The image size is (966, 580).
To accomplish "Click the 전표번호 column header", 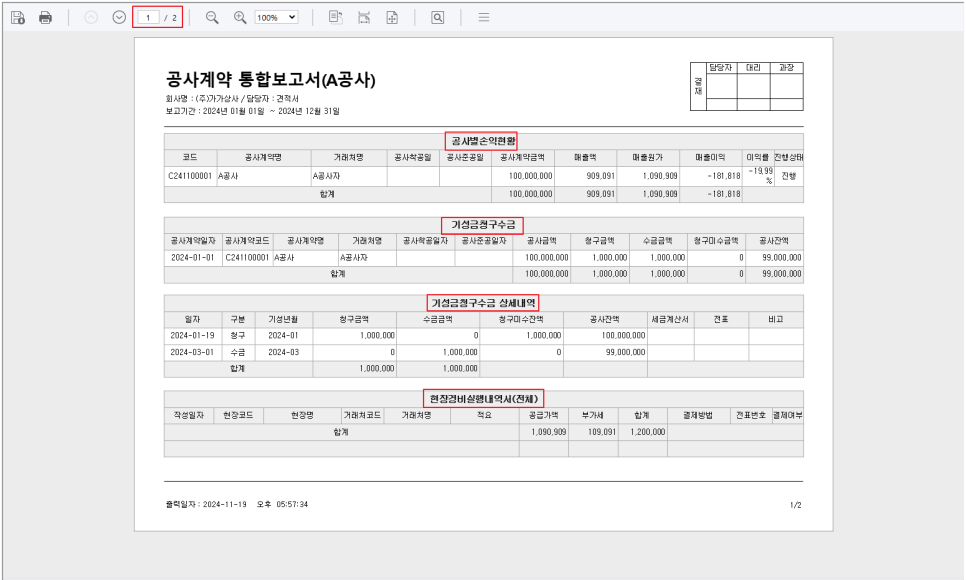I will coord(750,415).
